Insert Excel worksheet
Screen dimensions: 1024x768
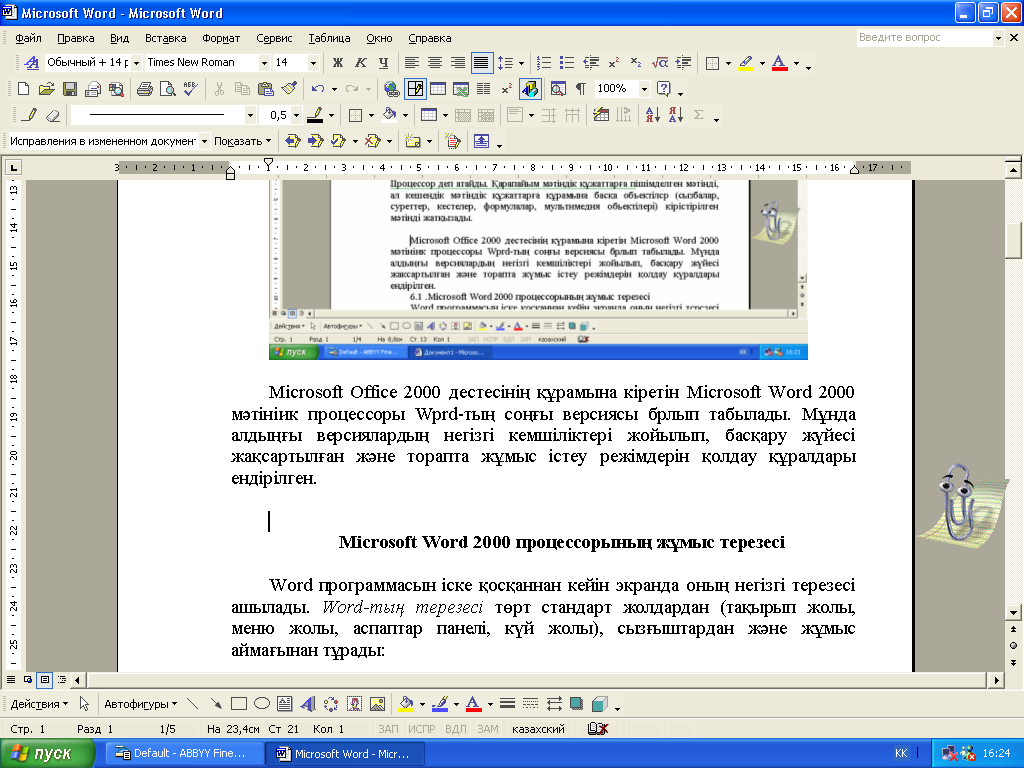(461, 89)
